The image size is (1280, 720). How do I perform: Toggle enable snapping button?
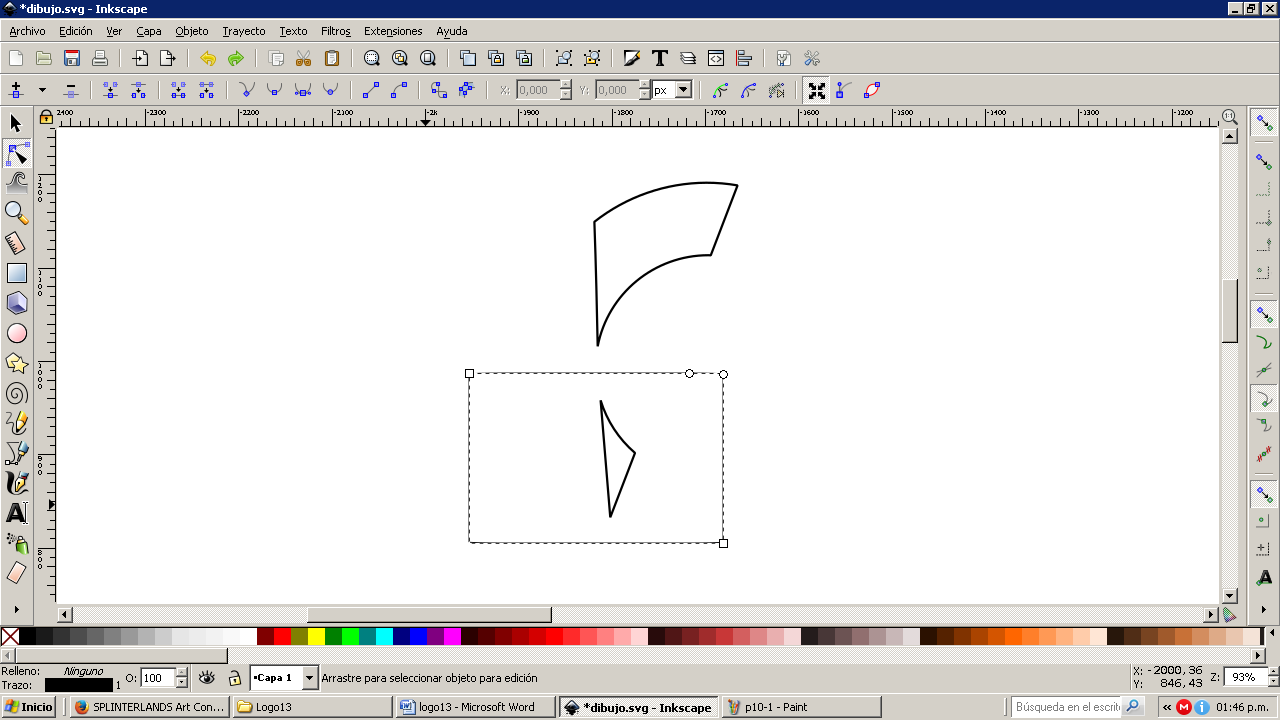pos(1264,123)
